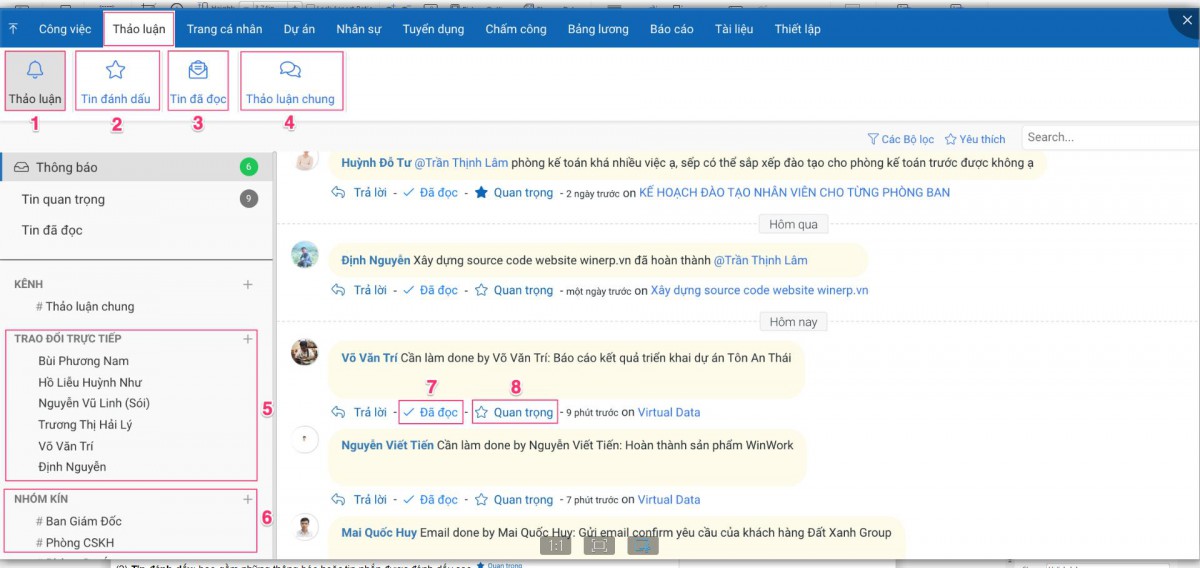1200x568 pixels.
Task: Open the Trang cá nhân menu
Action: (224, 29)
